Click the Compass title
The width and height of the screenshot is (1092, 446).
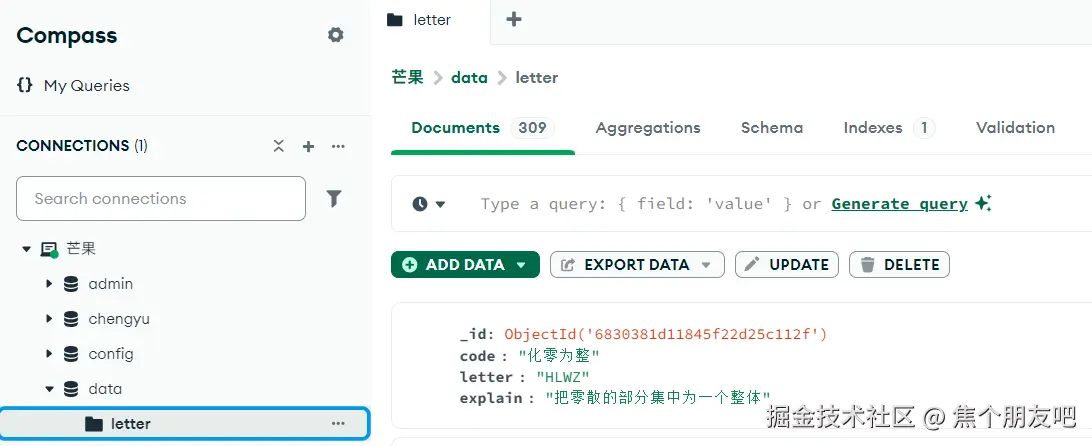point(67,36)
